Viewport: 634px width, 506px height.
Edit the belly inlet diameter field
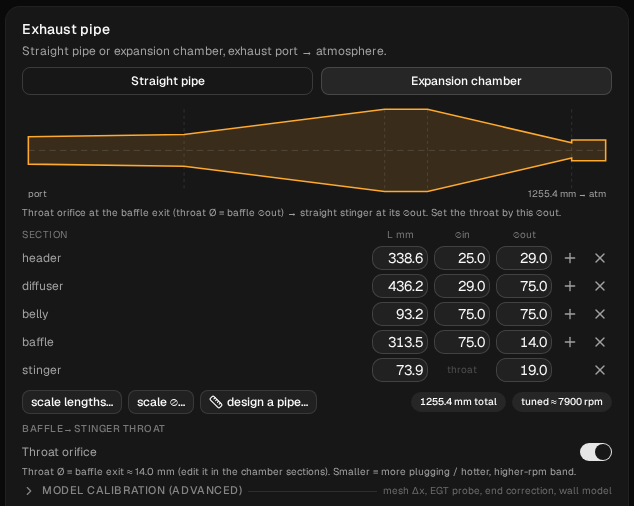pos(462,314)
